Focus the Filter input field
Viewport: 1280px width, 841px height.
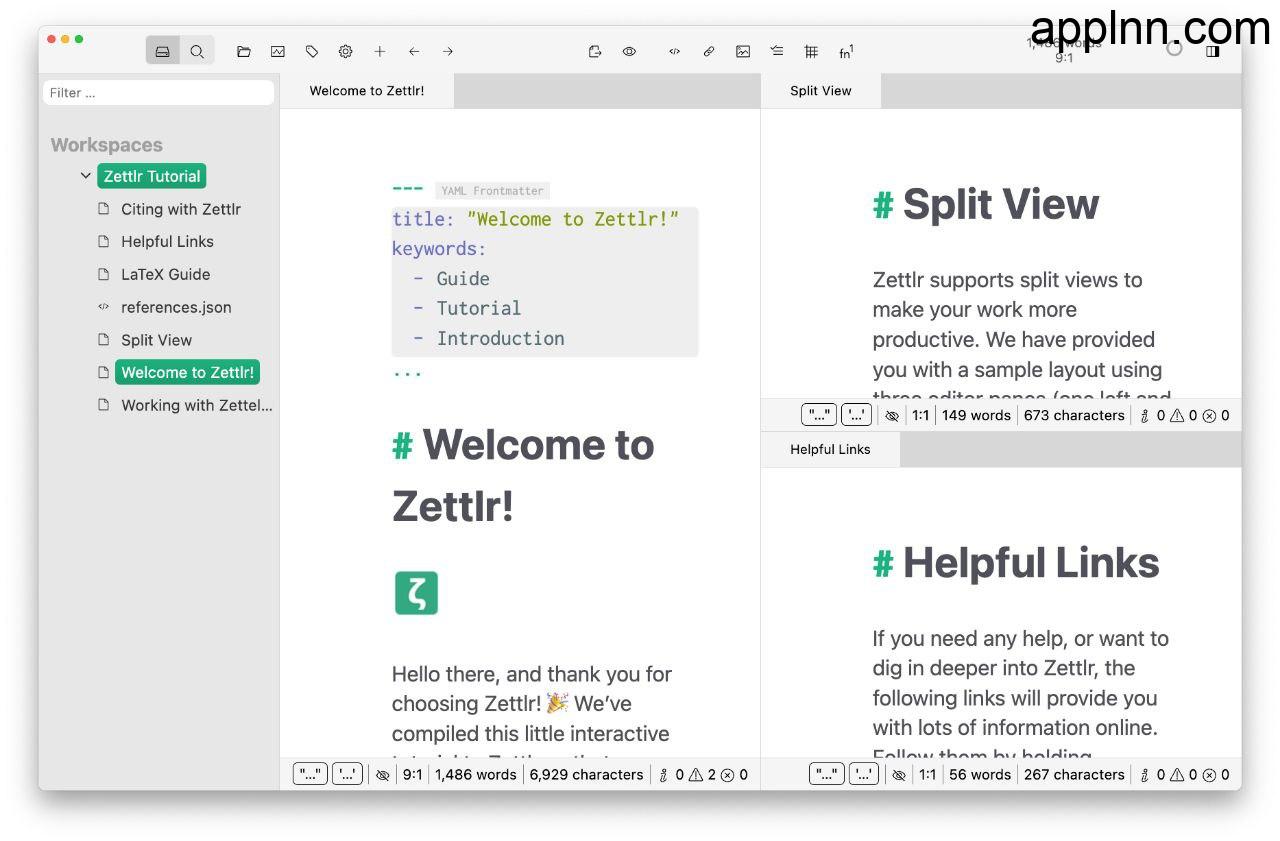tap(158, 93)
